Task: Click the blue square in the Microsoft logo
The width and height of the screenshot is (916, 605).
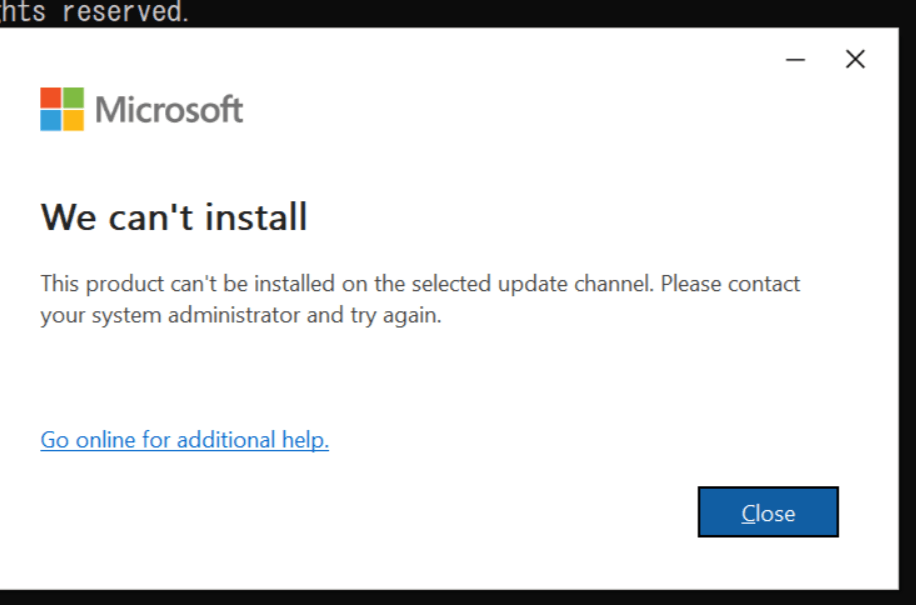Action: click(x=51, y=120)
